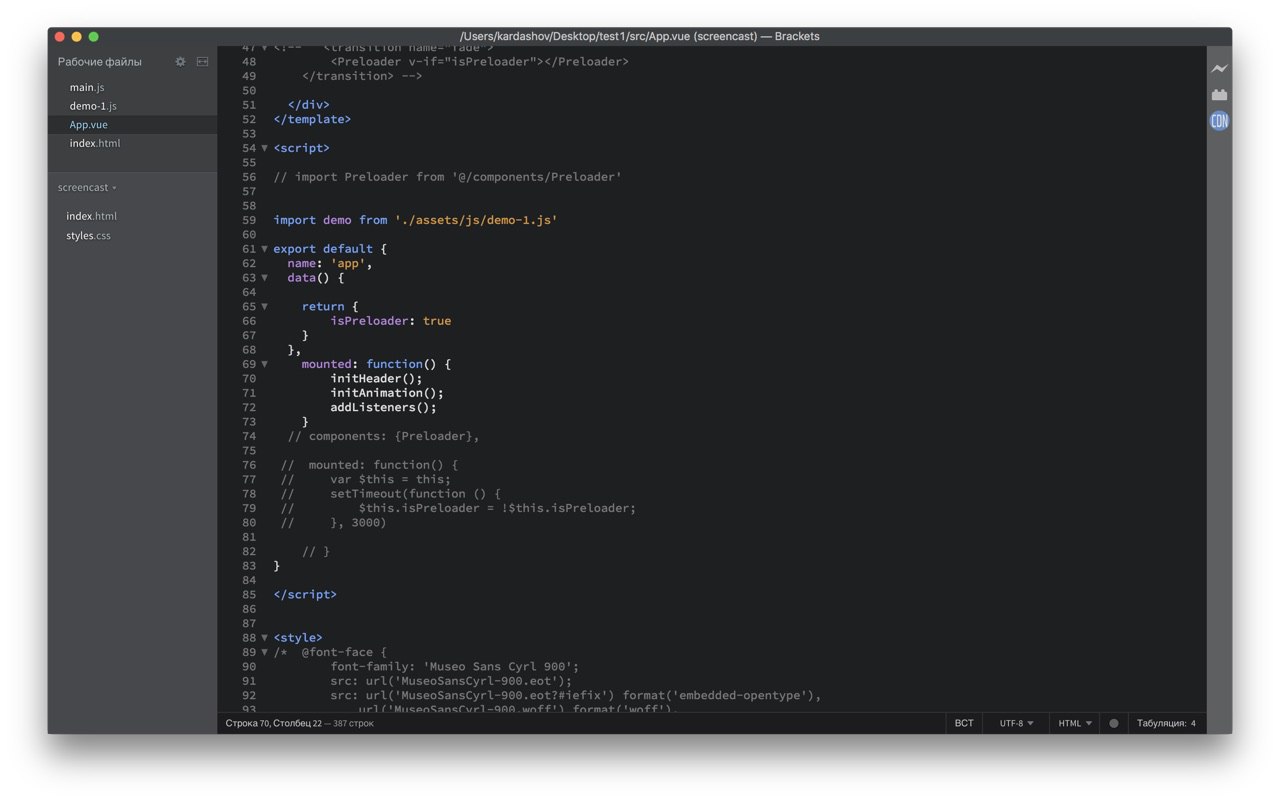The width and height of the screenshot is (1280, 802).
Task: Collapse the mounted function at line 69
Action: pos(264,364)
